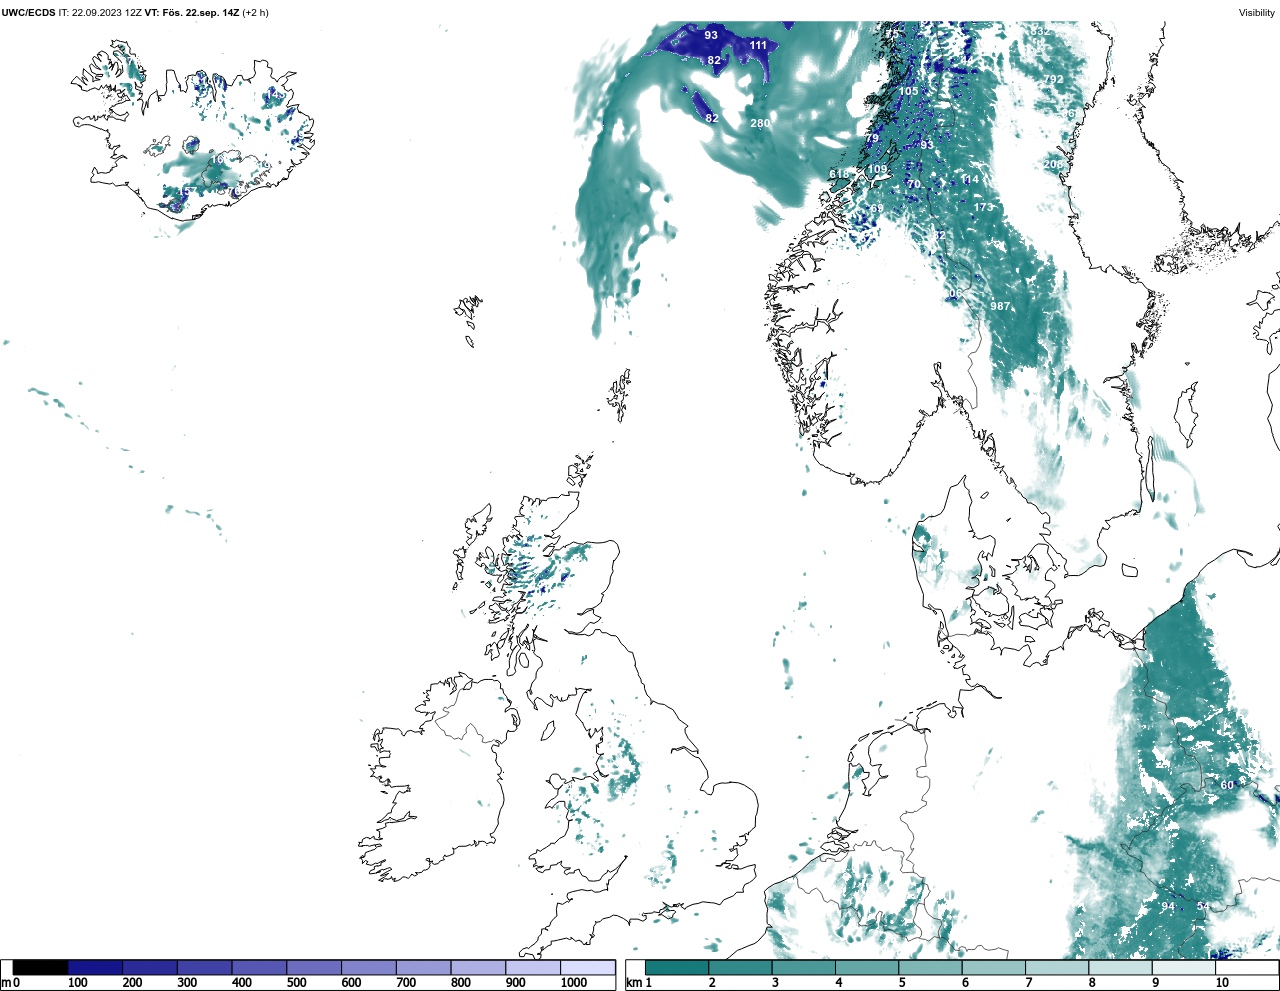Click the 400–500 m legend swatch
Image resolution: width=1280 pixels, height=991 pixels.
[259, 968]
